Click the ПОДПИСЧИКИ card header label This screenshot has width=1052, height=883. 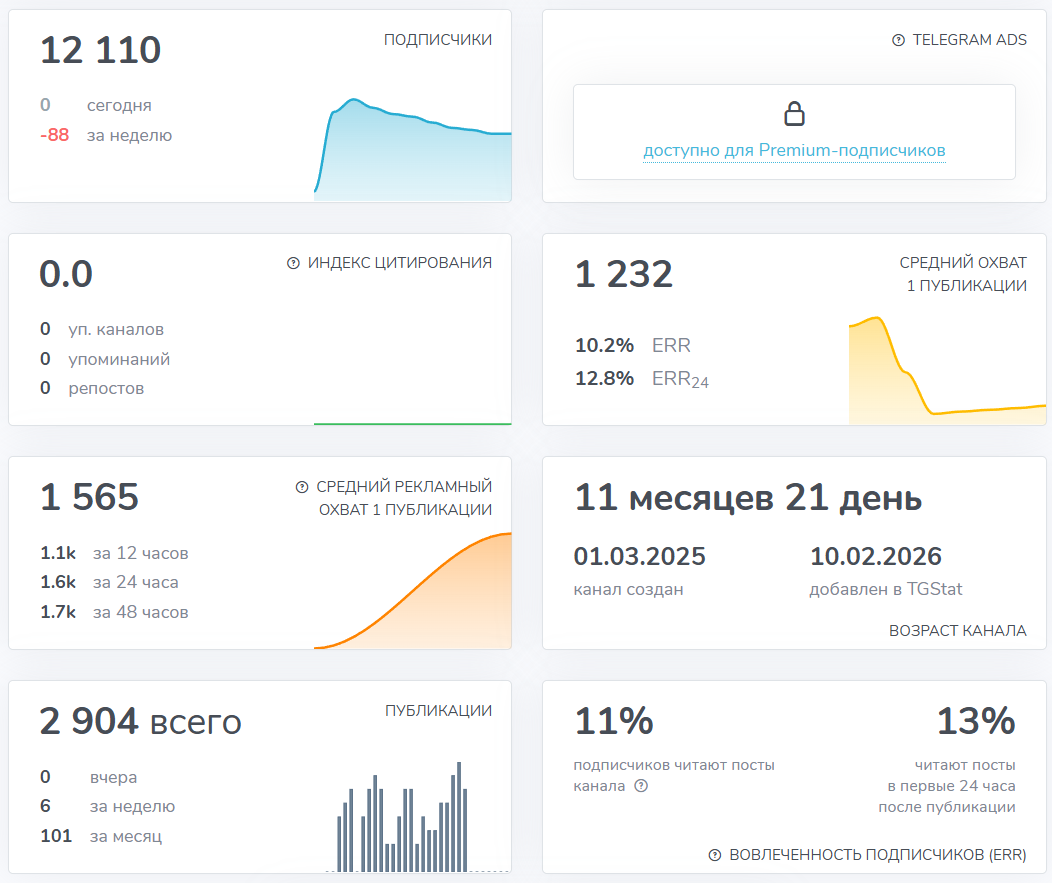(436, 40)
